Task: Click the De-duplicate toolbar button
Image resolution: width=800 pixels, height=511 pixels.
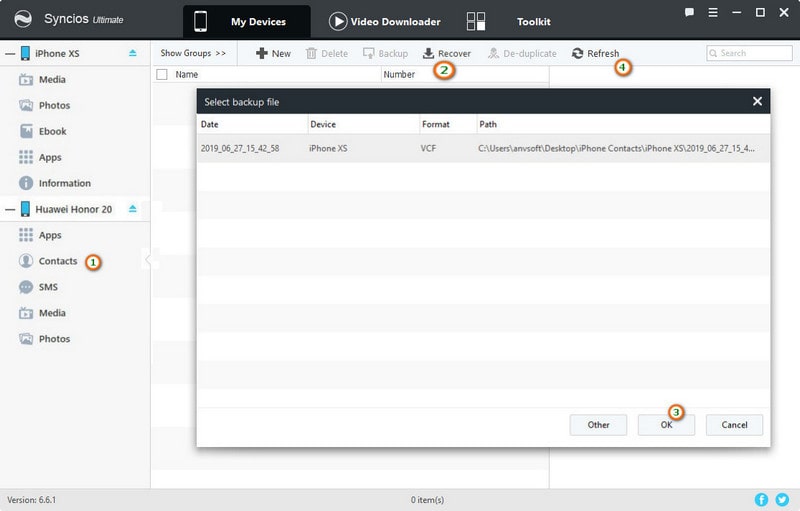Action: click(x=522, y=53)
